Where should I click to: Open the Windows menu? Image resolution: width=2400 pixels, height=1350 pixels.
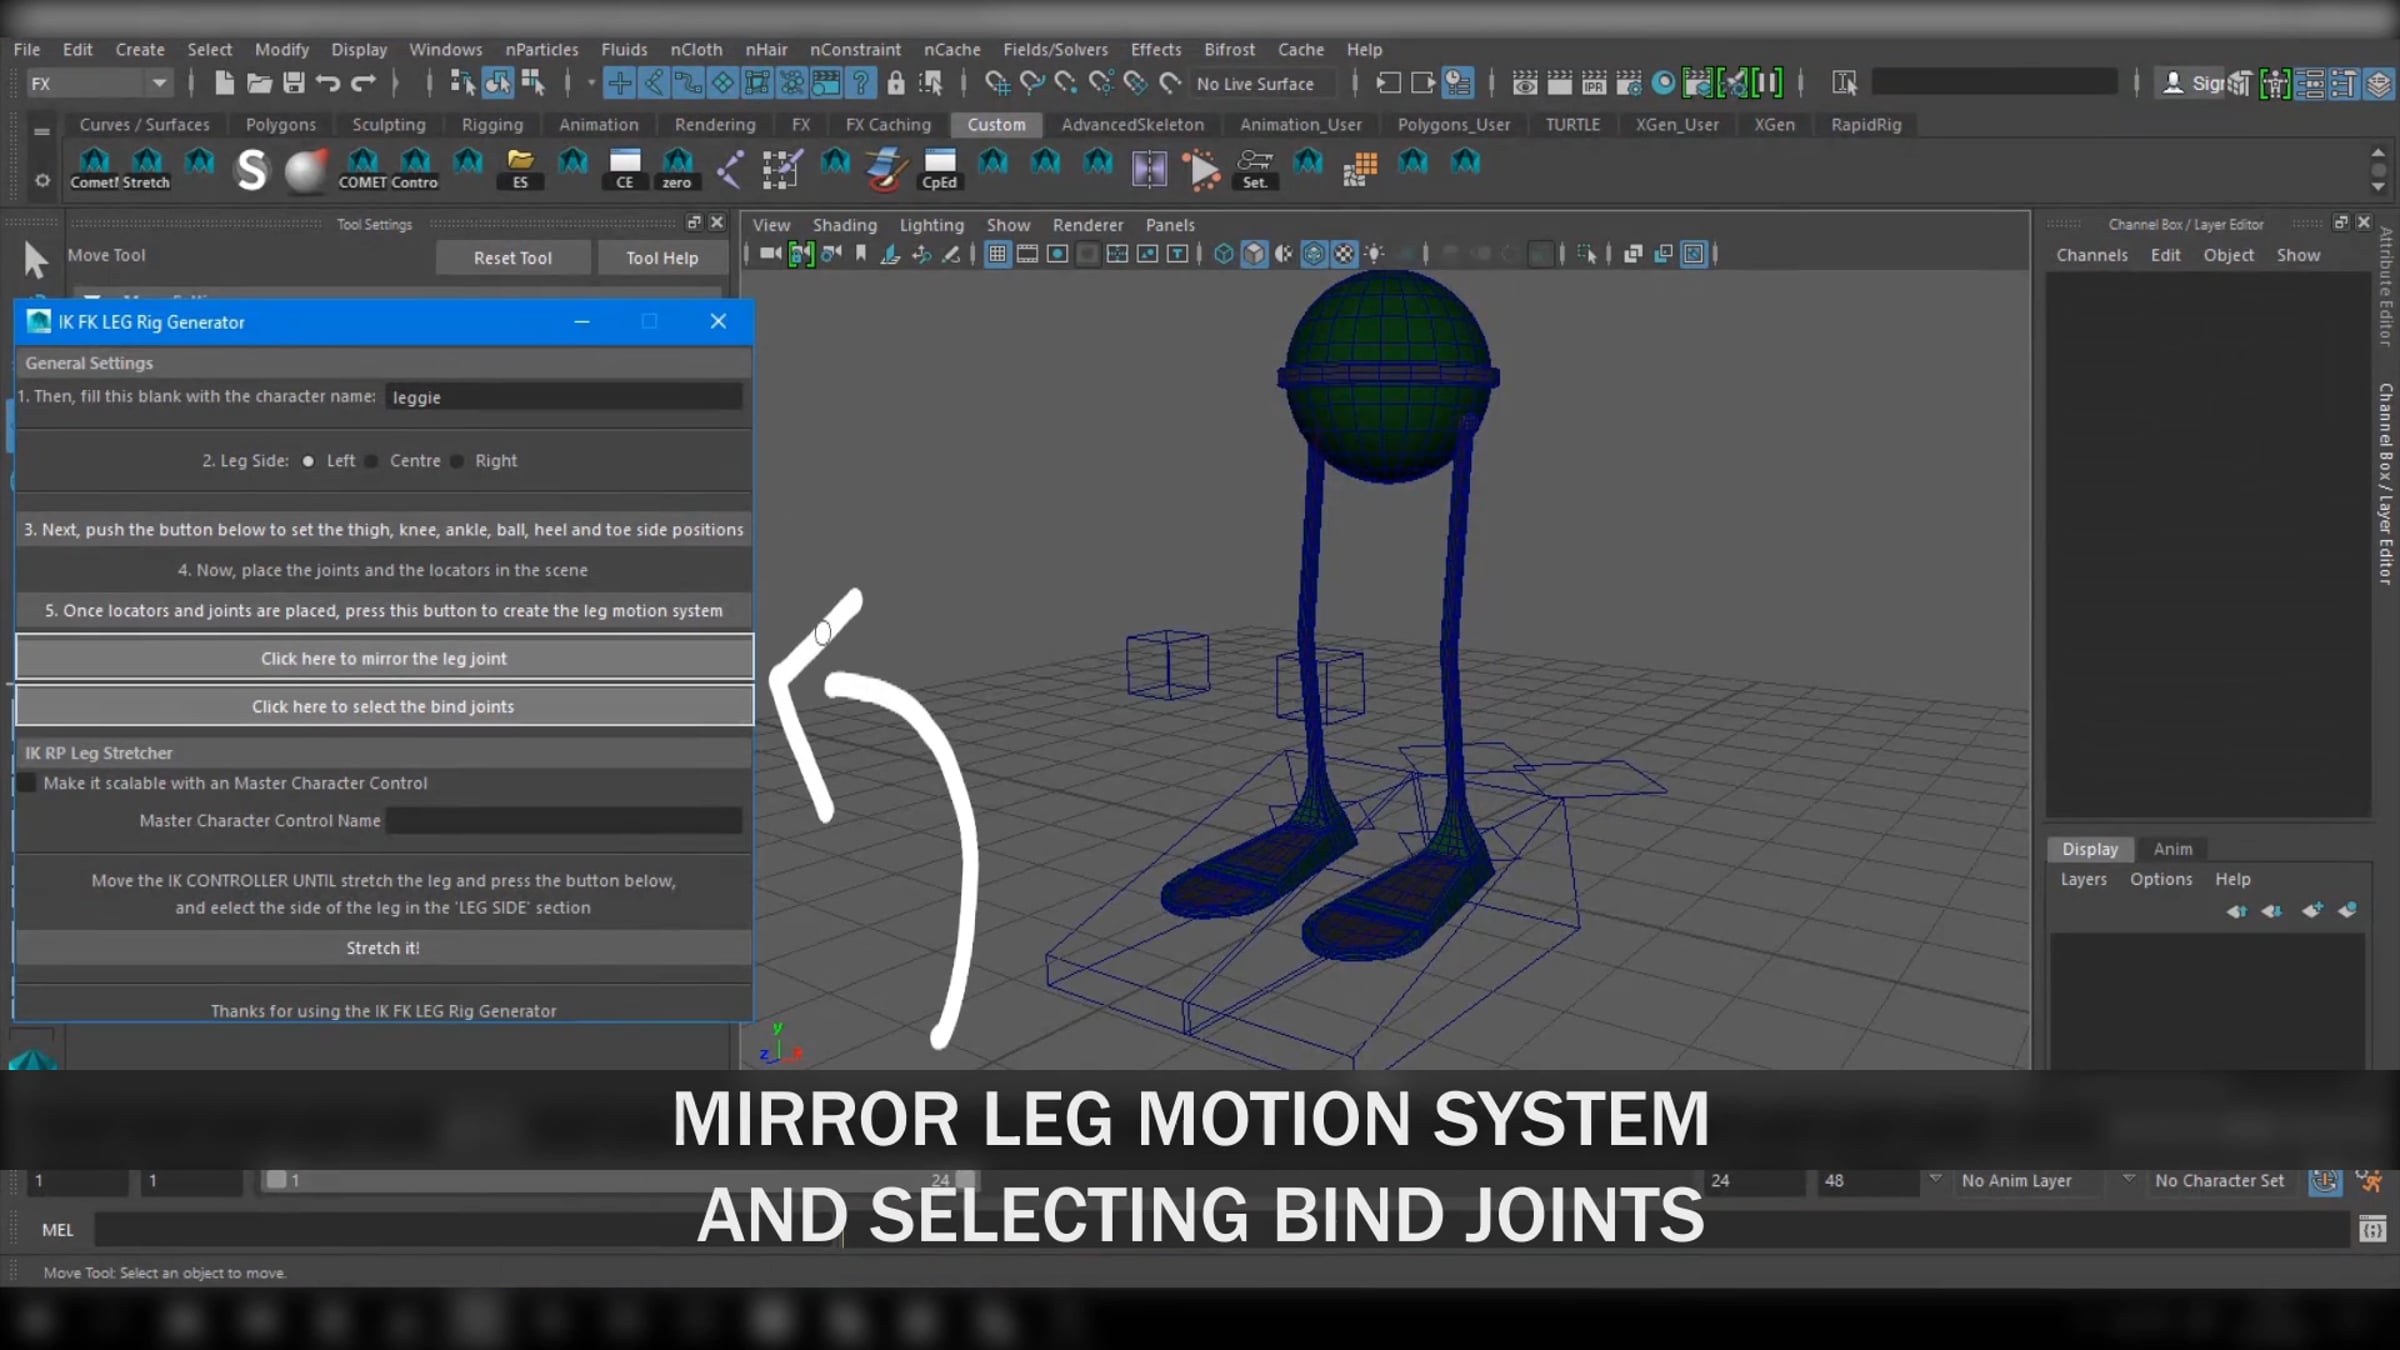point(445,49)
